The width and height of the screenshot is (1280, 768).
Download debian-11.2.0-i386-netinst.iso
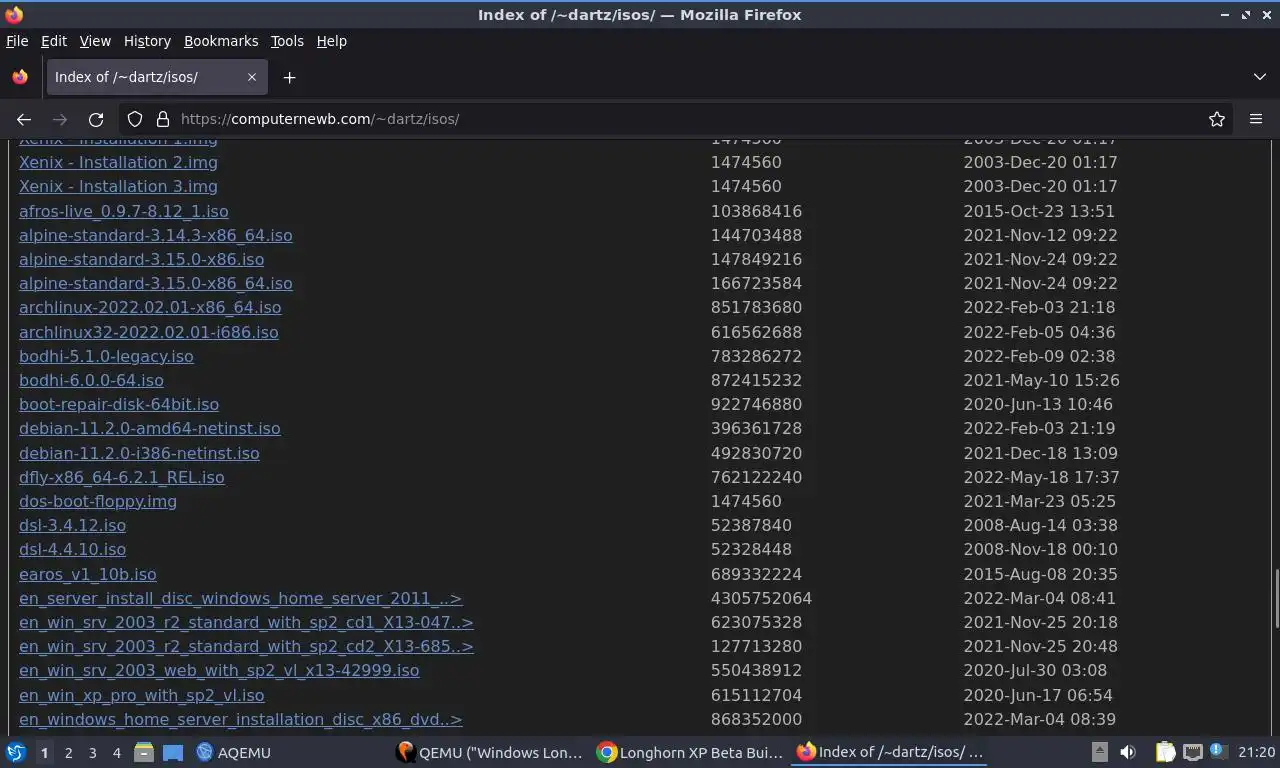pos(139,453)
